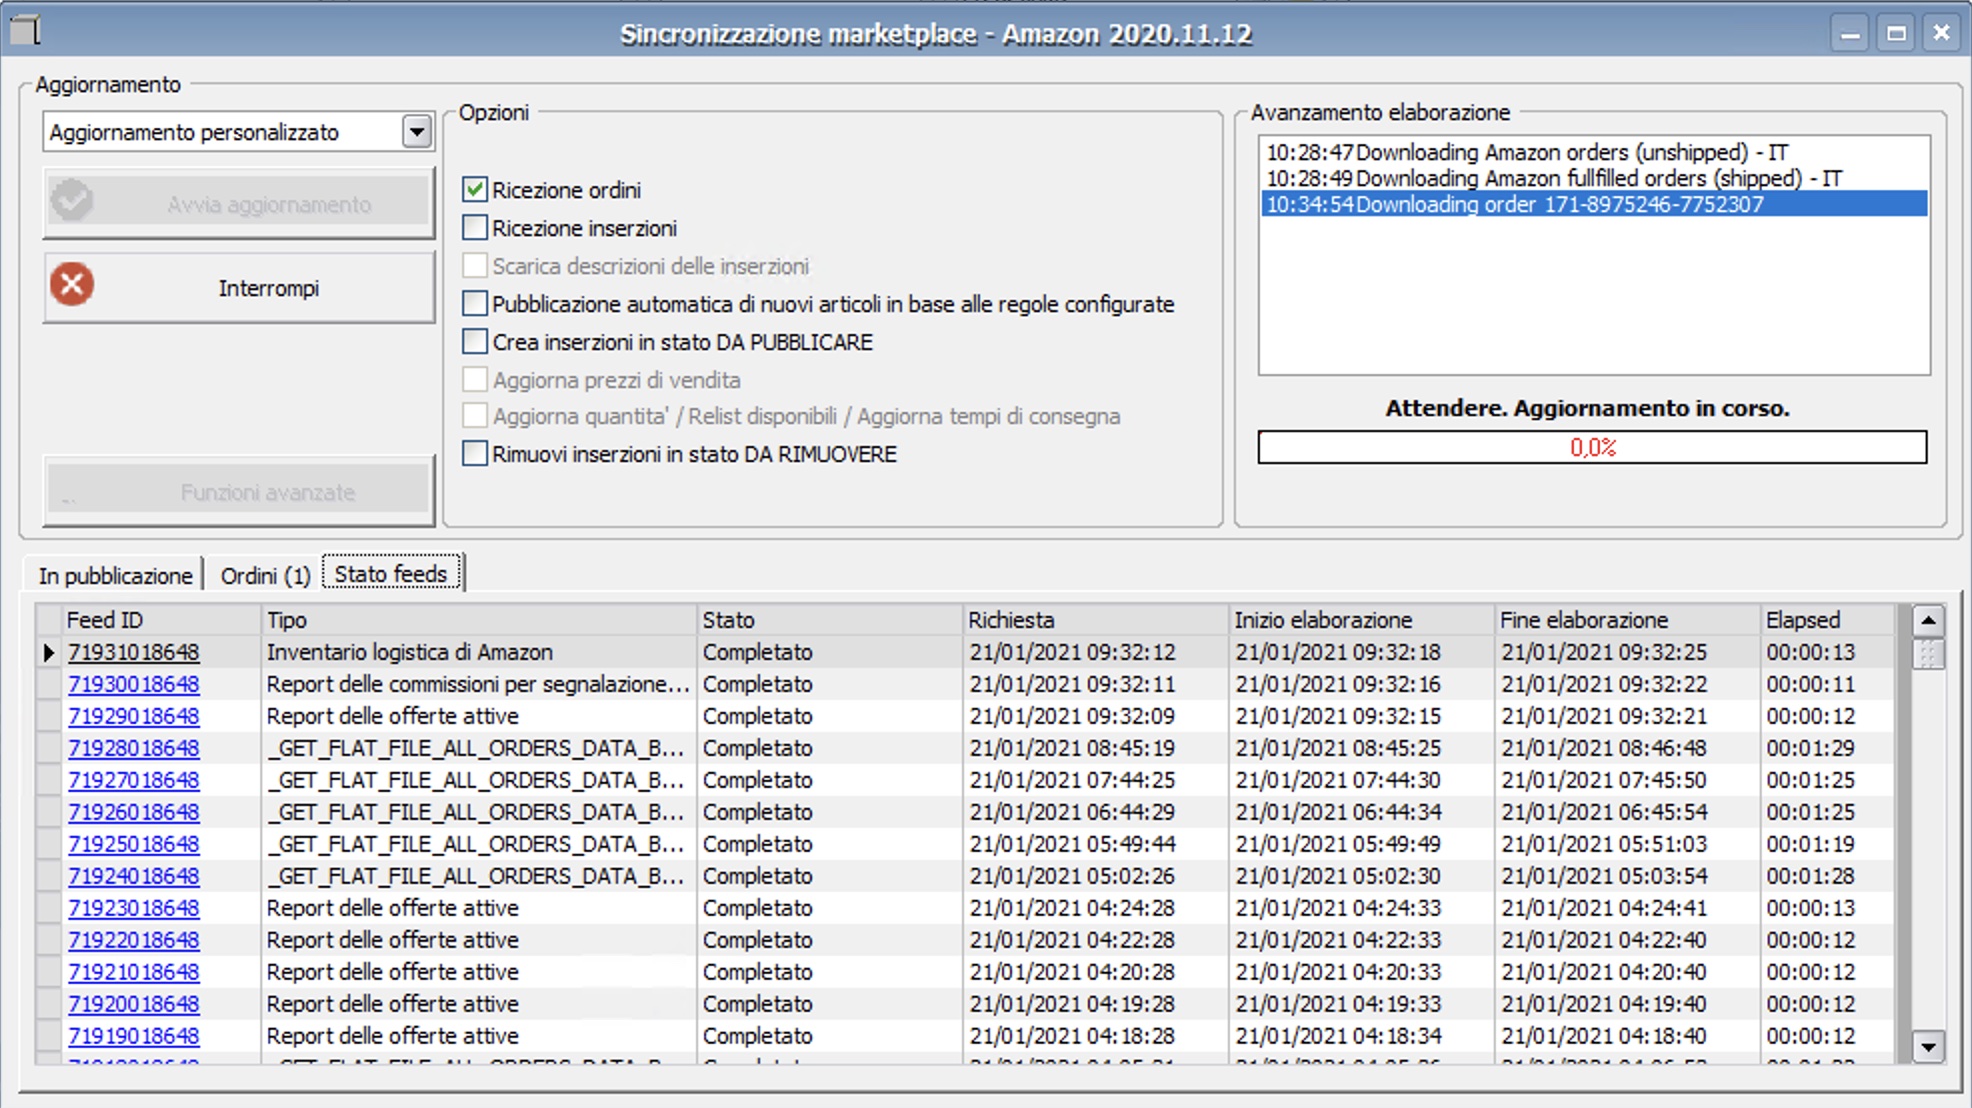Open feed link 71920018648
Screen dimensions: 1972x1108
coord(133,1004)
